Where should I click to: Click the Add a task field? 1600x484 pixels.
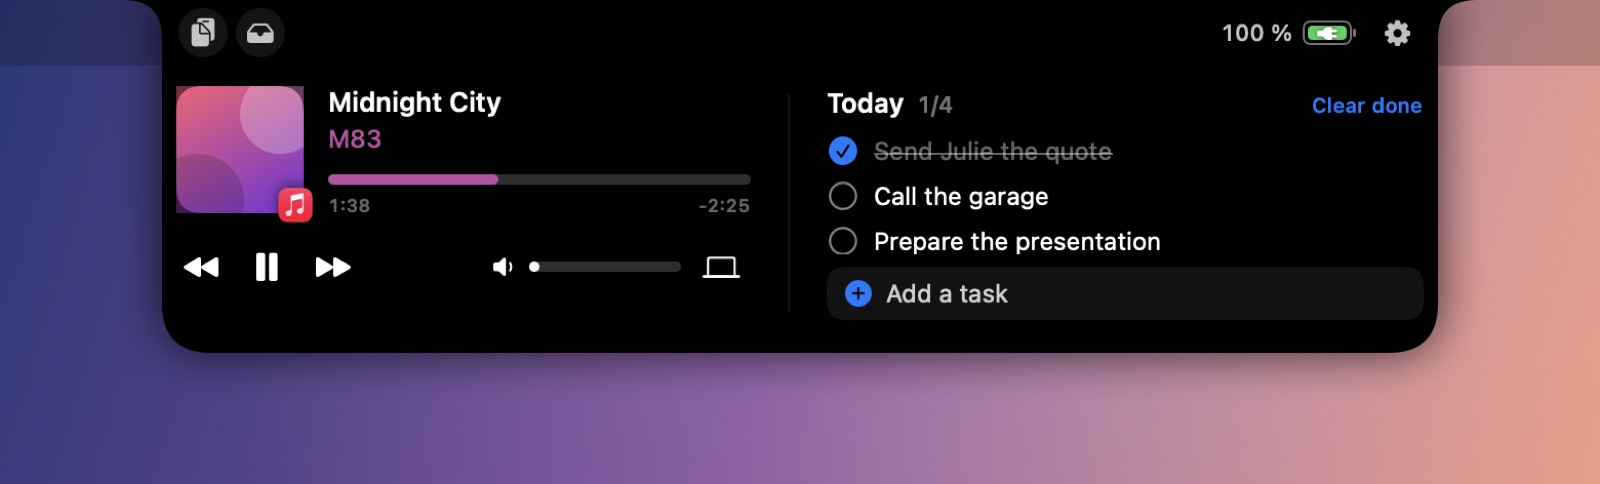click(1125, 293)
